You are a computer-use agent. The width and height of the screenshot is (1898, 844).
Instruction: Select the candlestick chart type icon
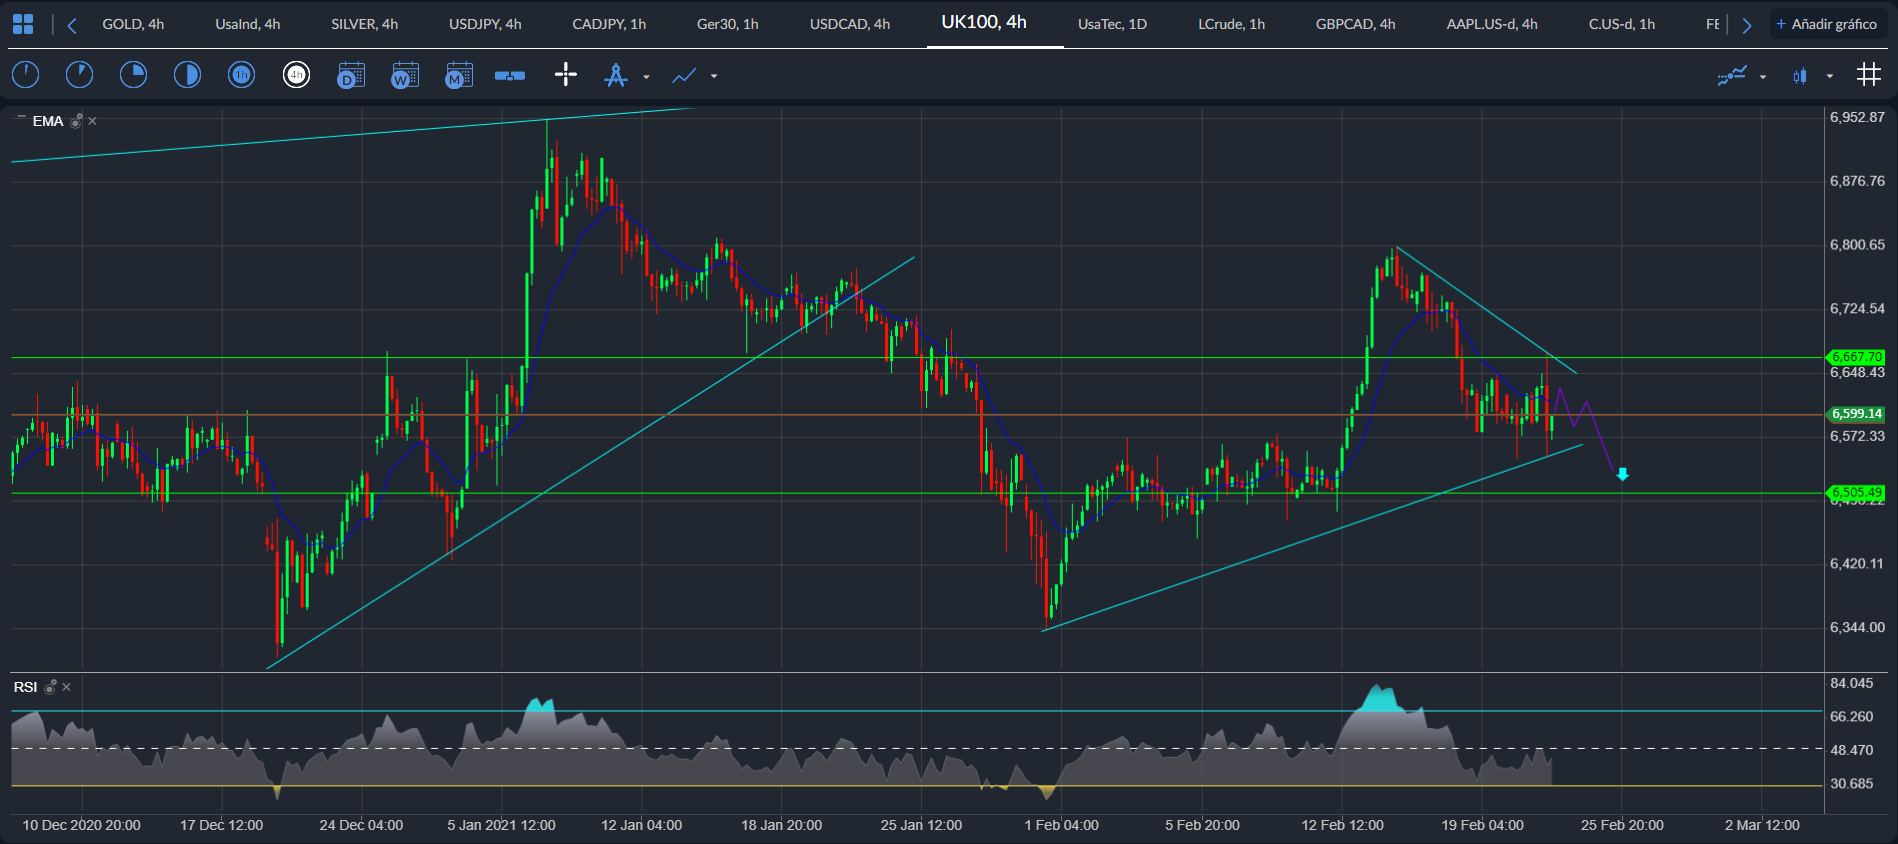coord(1800,76)
